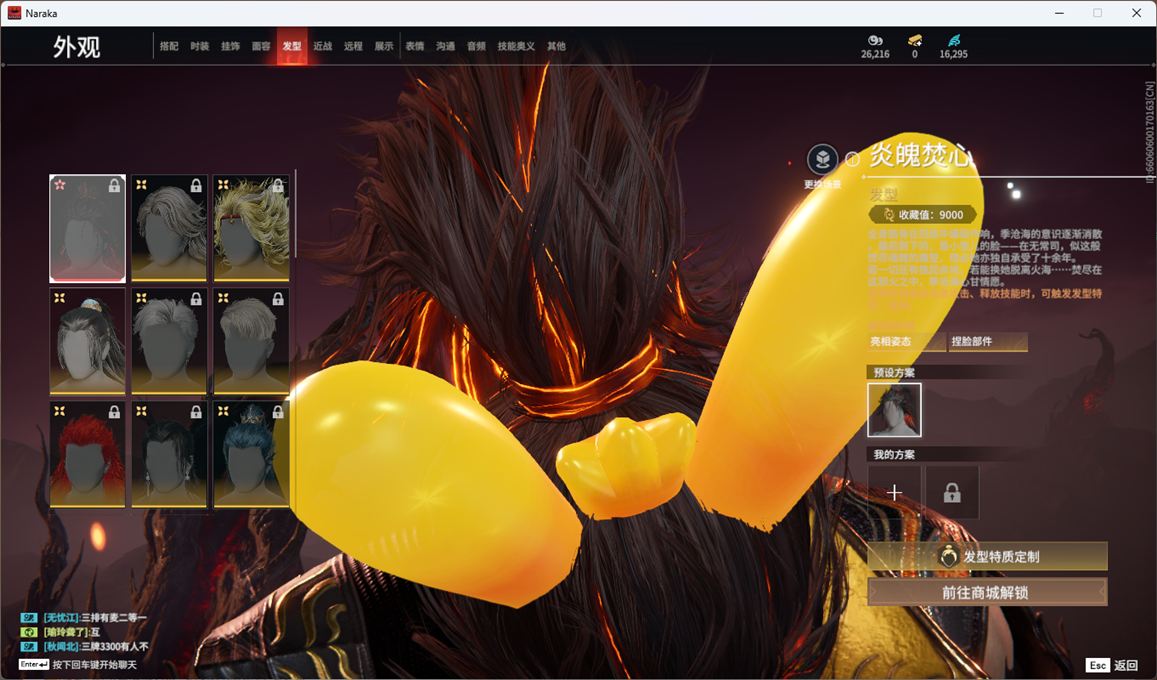Select the blonde curly hairstyle with headband

click(x=251, y=228)
